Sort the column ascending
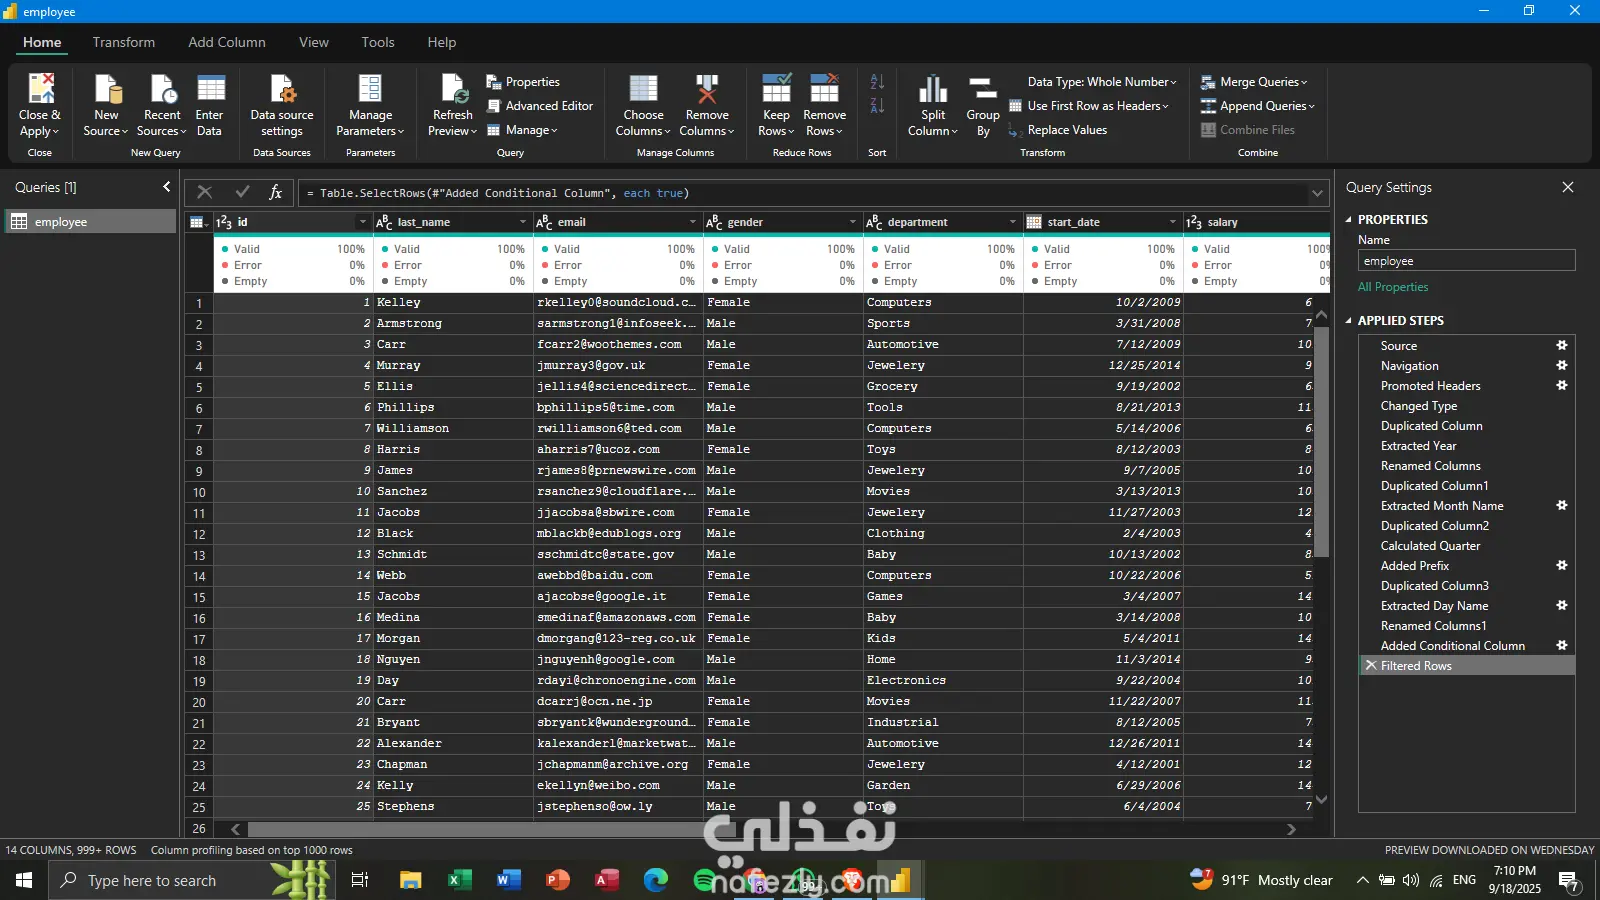The height and width of the screenshot is (900, 1600). 877,81
